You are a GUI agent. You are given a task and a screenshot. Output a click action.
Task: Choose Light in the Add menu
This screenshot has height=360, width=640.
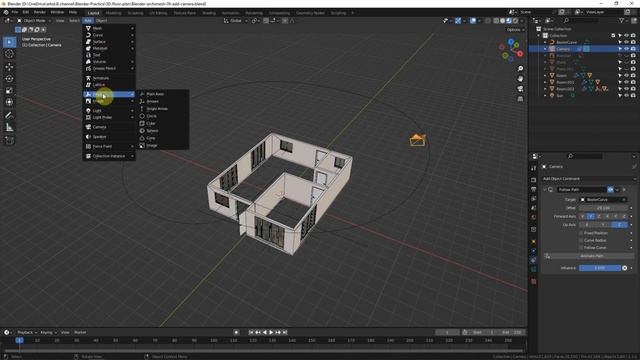(x=109, y=111)
